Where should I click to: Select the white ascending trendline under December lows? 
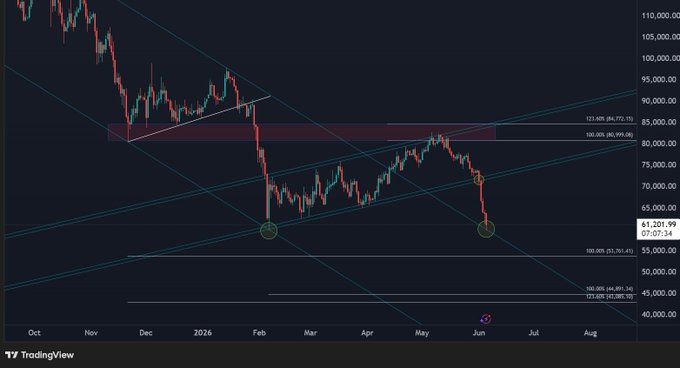199,118
